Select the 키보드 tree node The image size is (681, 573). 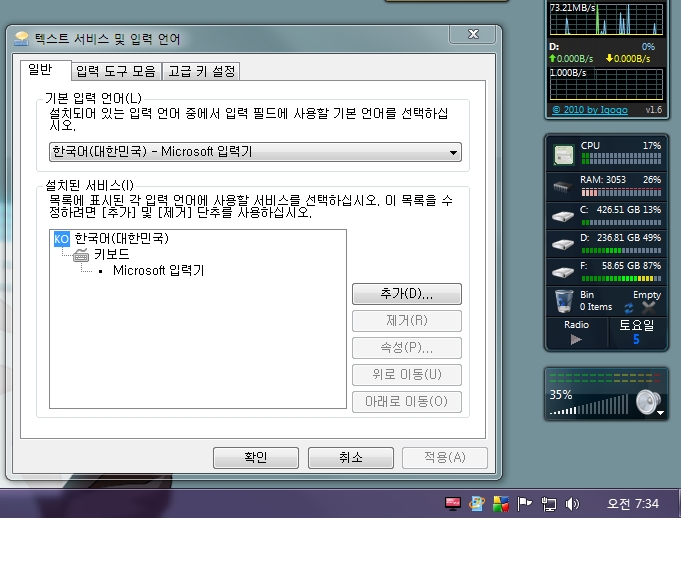[112, 254]
